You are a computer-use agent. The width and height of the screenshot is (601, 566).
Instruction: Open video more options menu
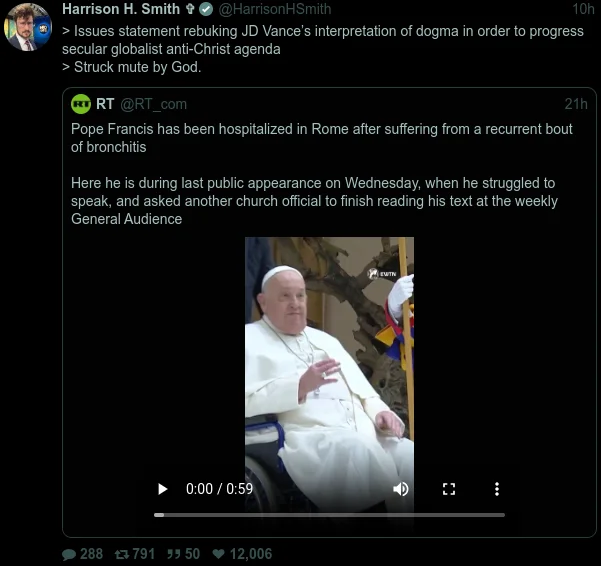pos(497,489)
